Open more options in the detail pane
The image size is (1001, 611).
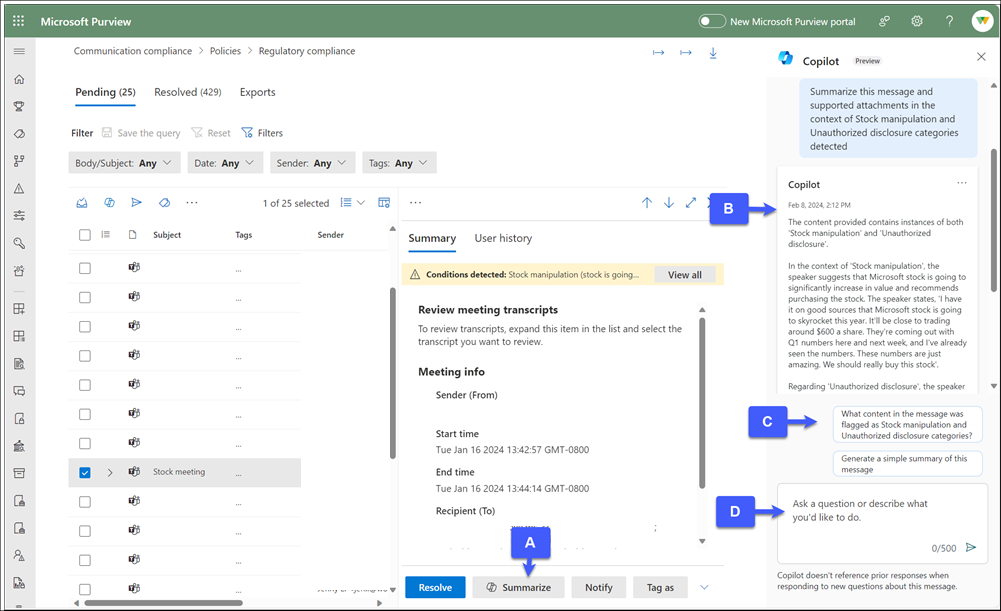[416, 202]
